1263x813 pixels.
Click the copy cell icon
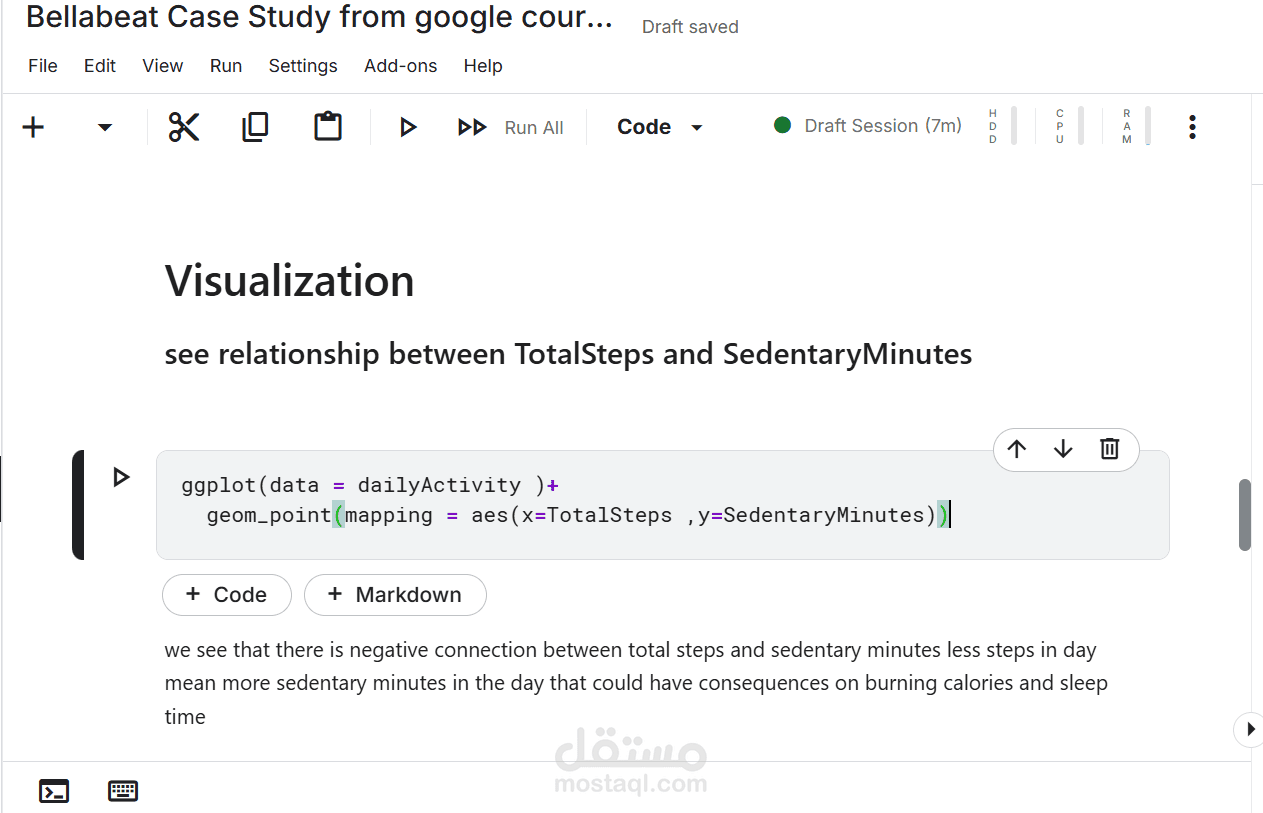tap(256, 127)
